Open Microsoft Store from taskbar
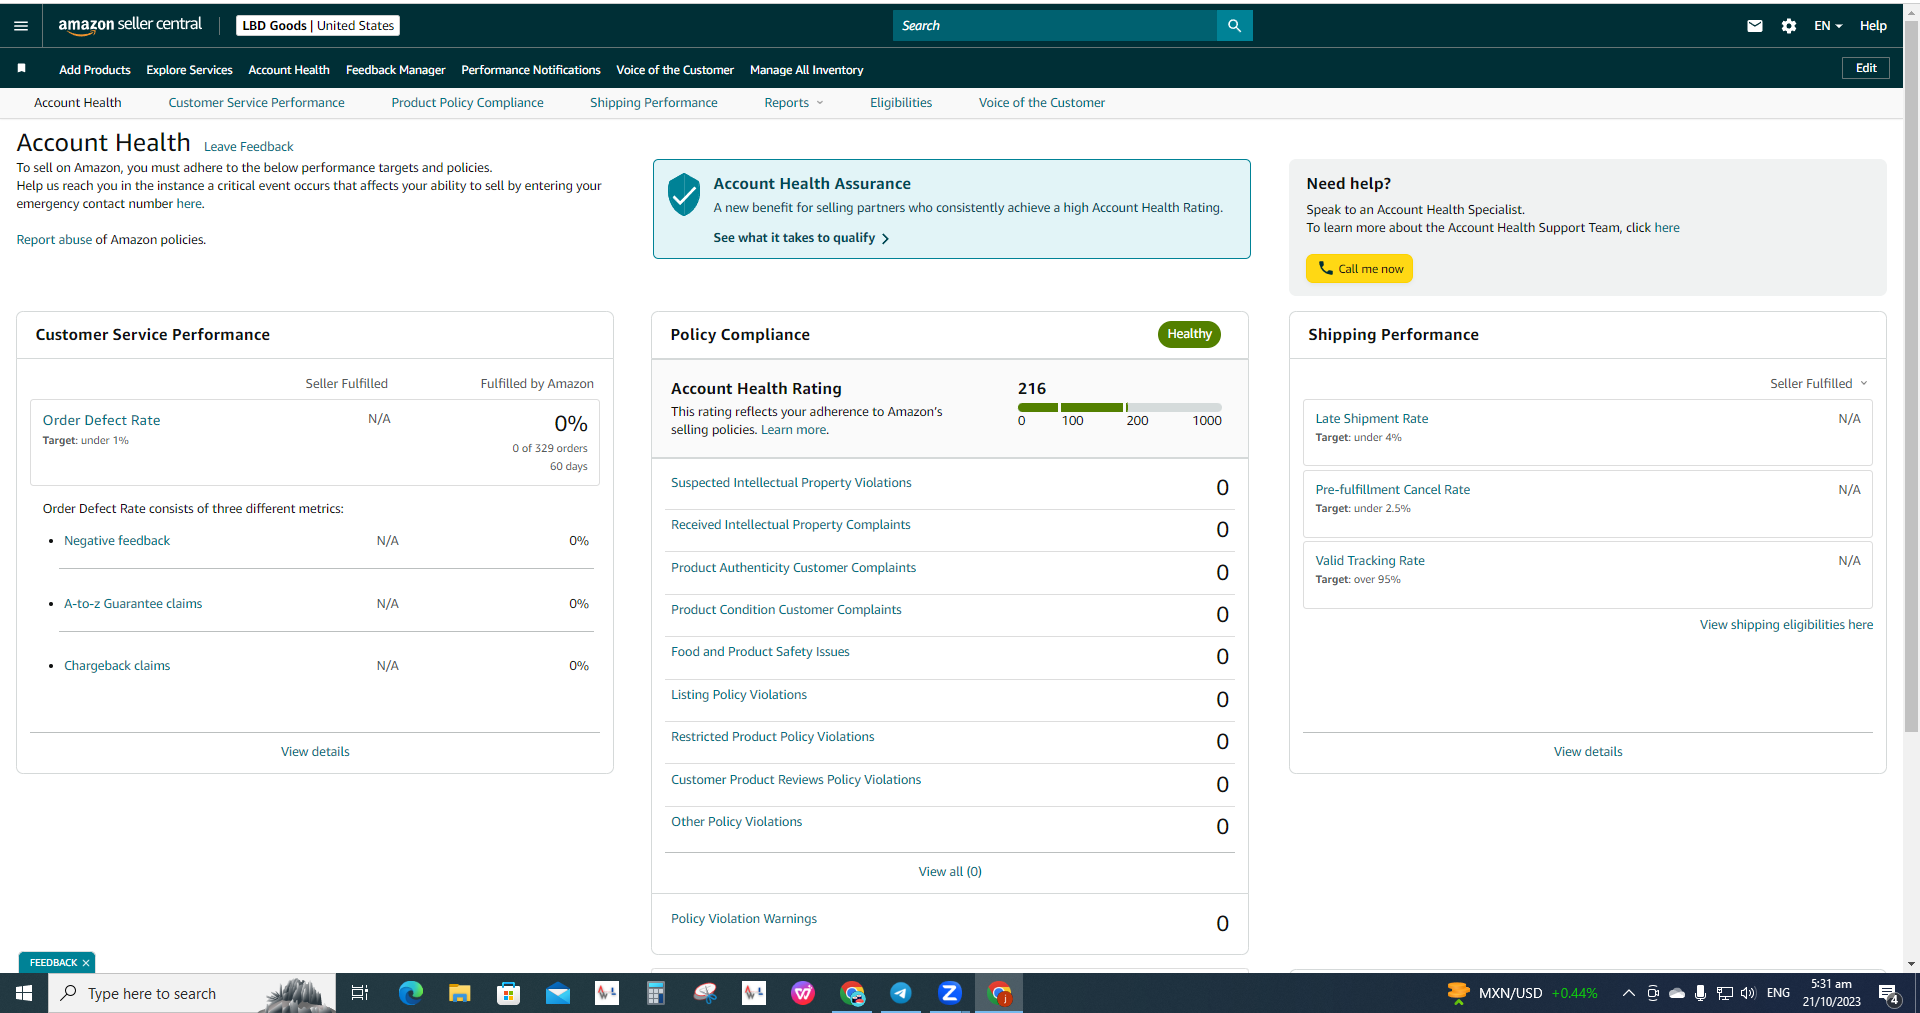This screenshot has height=1013, width=1920. (x=508, y=993)
